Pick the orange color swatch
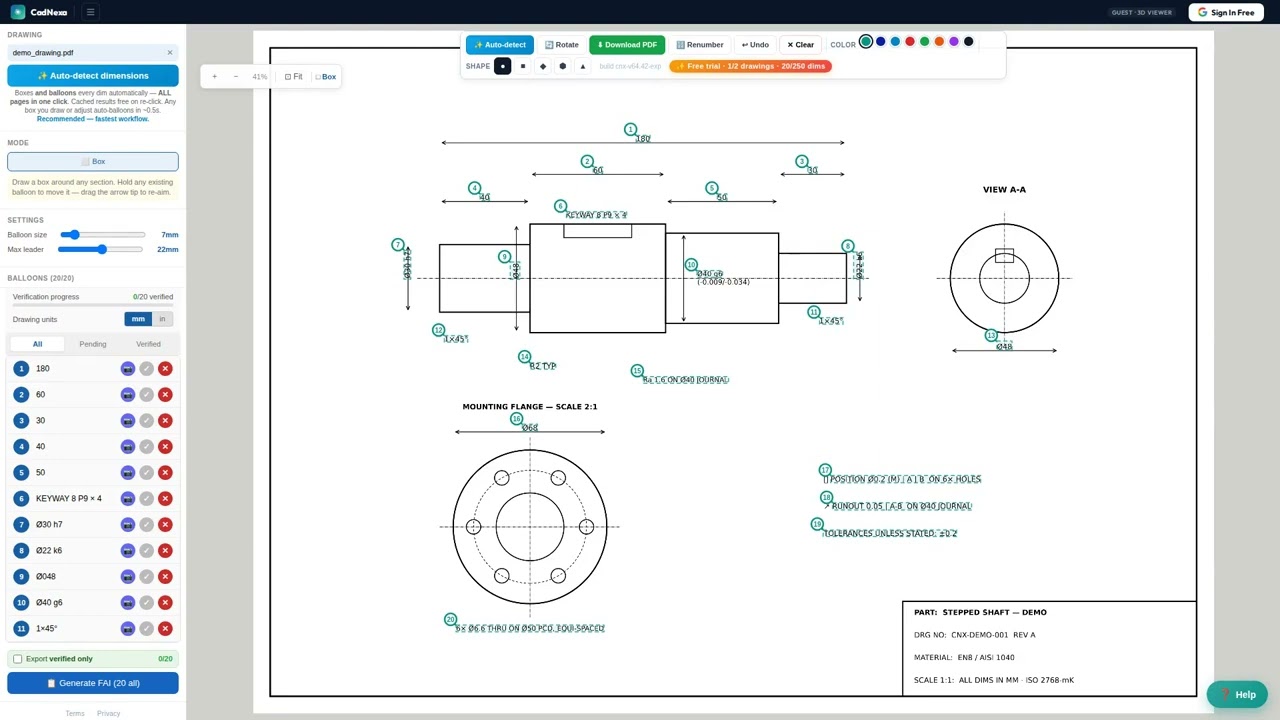The image size is (1280, 720). pos(939,42)
